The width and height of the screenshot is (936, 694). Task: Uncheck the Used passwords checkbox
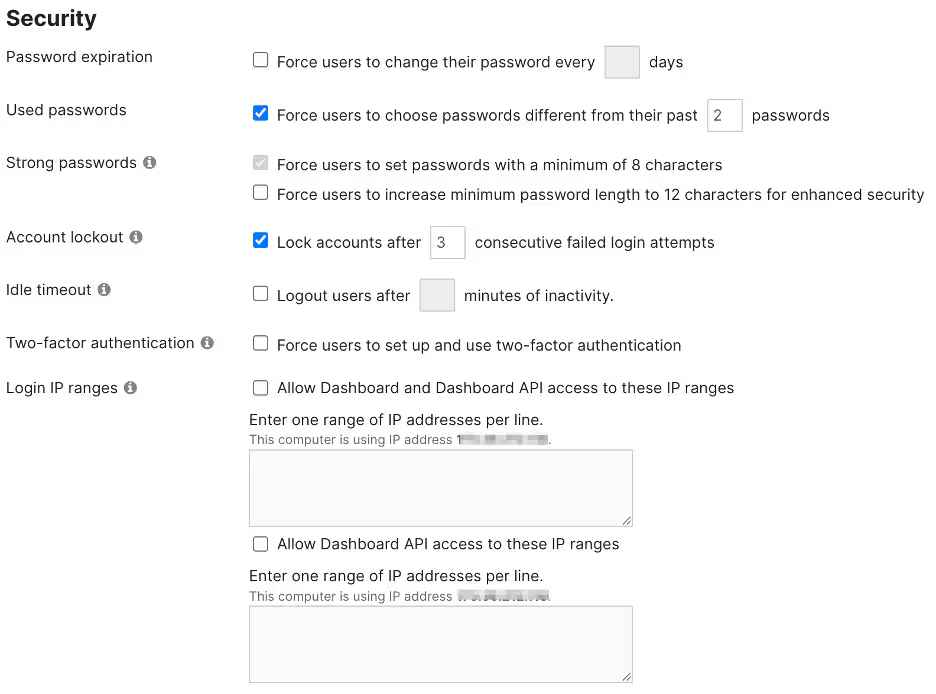pos(260,113)
